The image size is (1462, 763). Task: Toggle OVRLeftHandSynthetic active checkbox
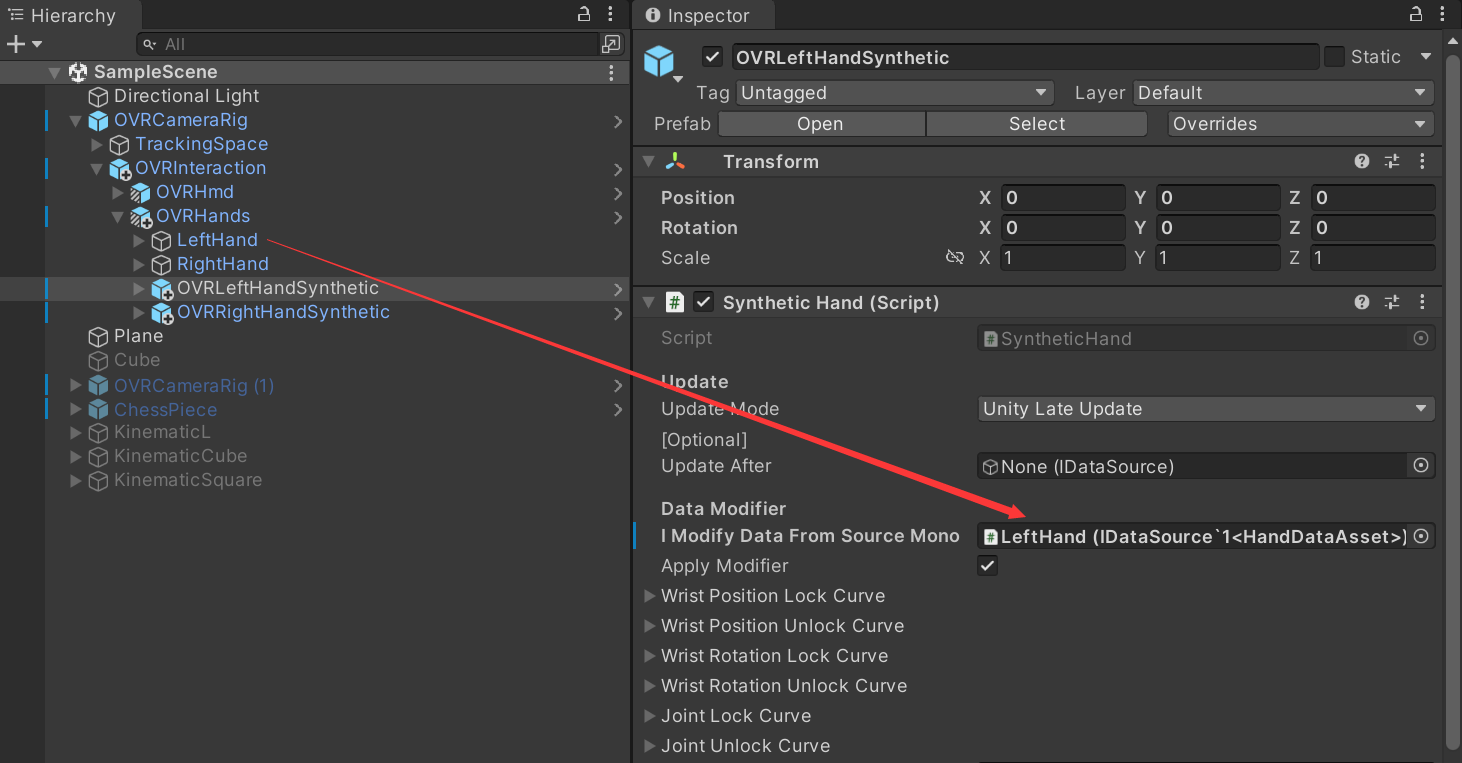coord(712,57)
